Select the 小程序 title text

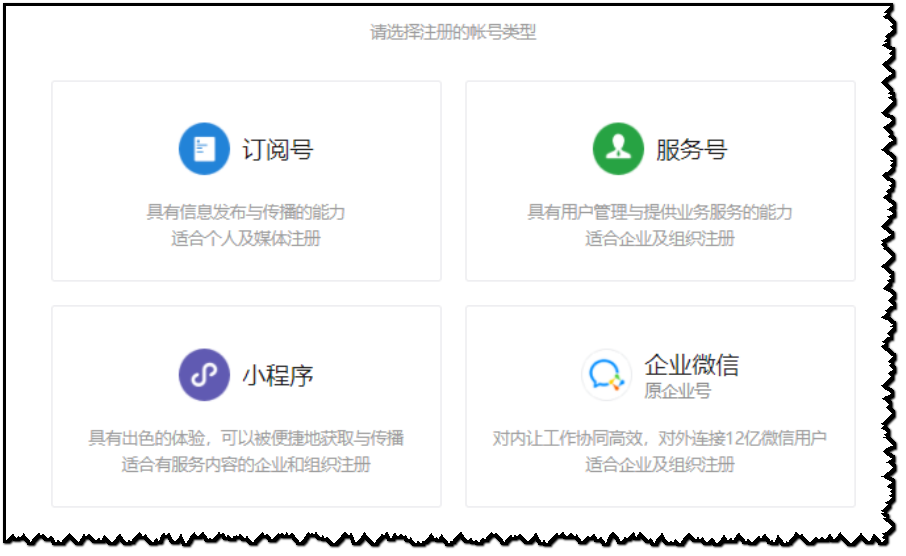pyautogui.click(x=278, y=376)
